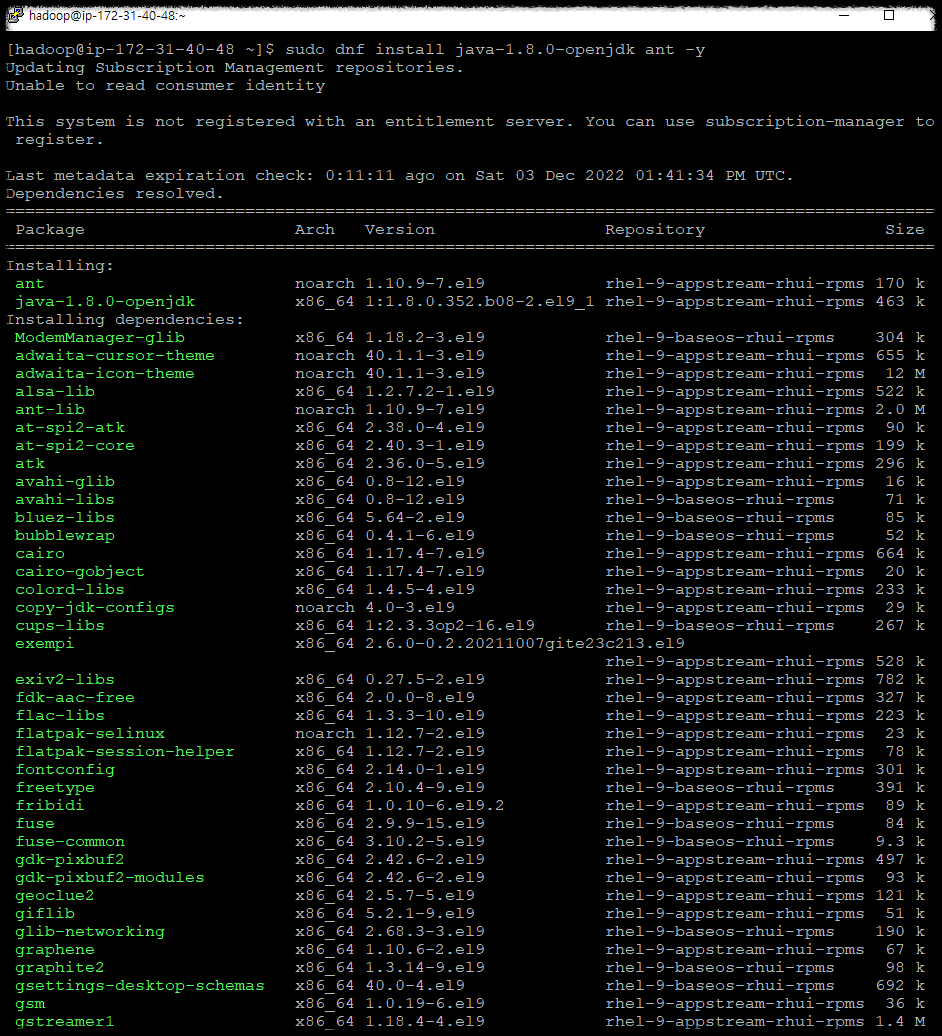Select the cairo-gobject package name

tap(80, 572)
